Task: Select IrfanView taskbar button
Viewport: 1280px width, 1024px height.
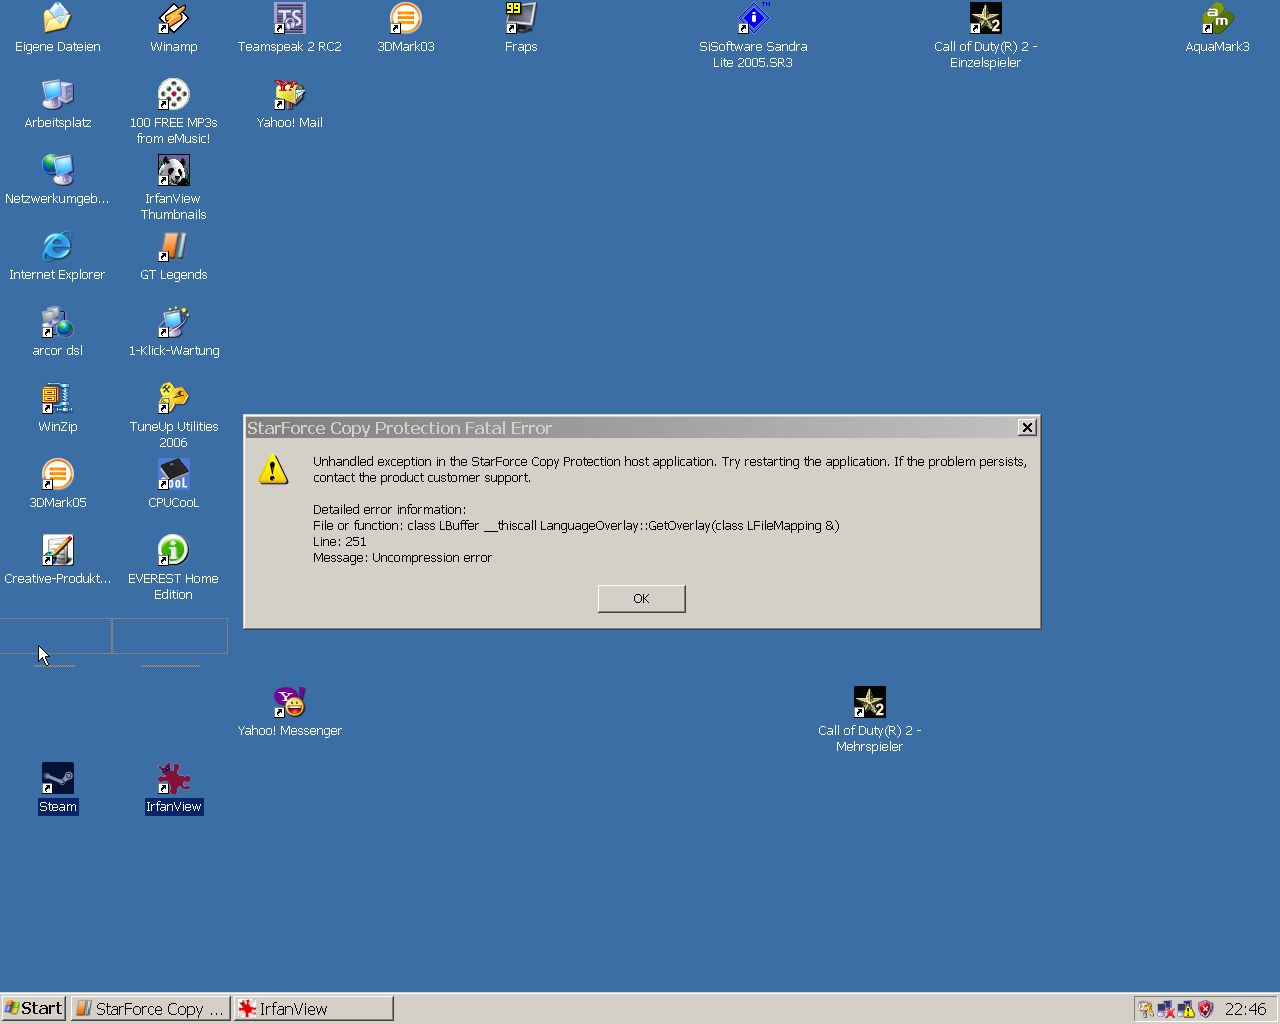Action: pyautogui.click(x=313, y=1008)
